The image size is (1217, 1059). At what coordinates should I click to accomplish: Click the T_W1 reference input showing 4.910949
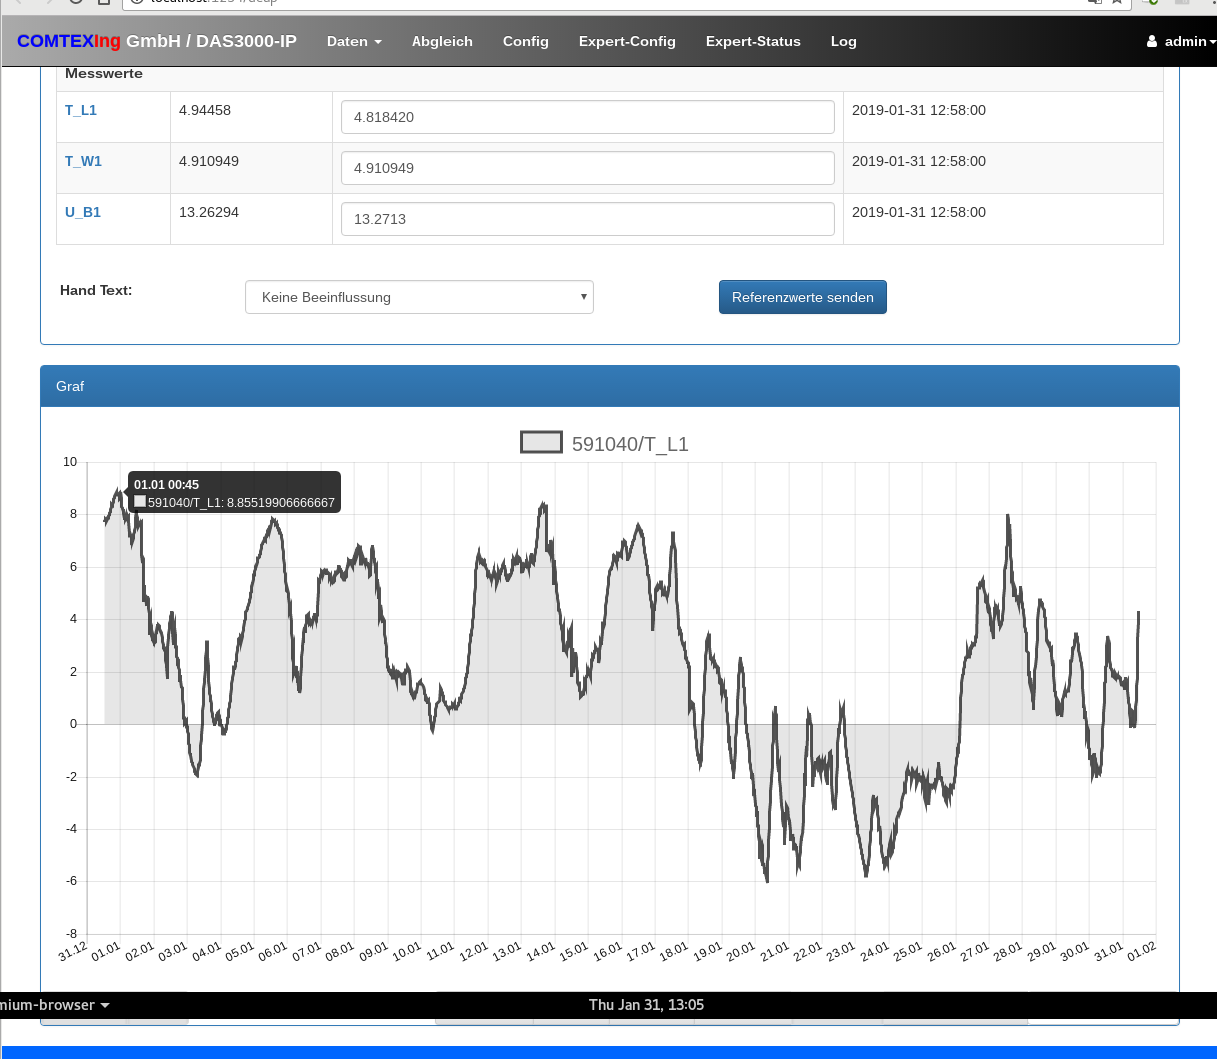[x=587, y=168]
